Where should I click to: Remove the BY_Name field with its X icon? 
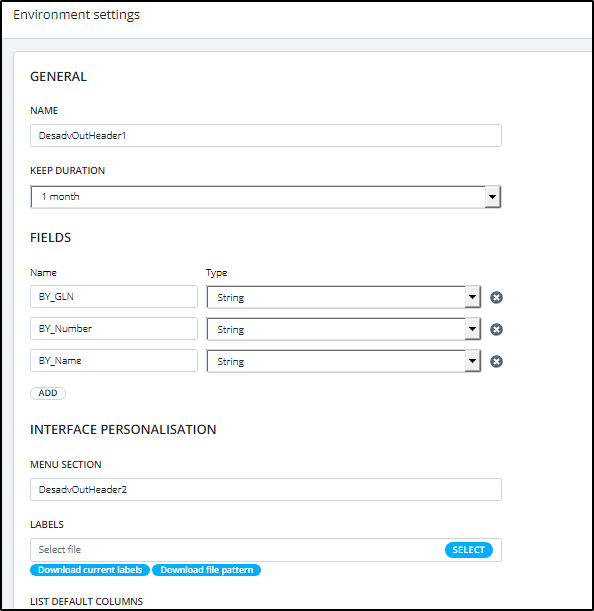click(496, 362)
